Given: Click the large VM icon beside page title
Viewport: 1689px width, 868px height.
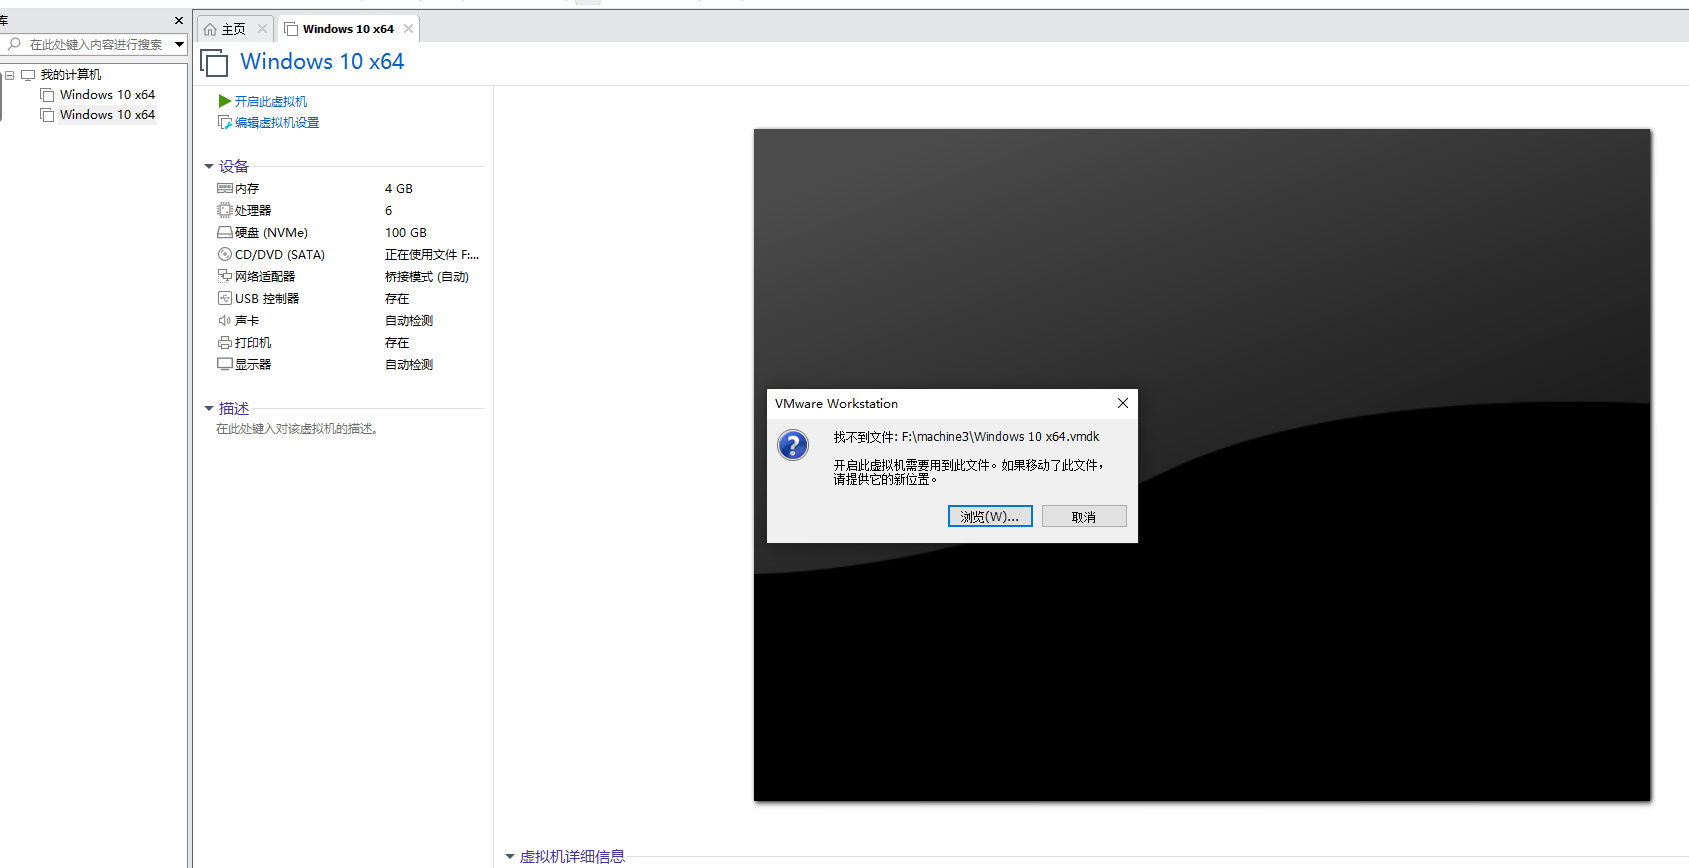Looking at the screenshot, I should click(x=214, y=62).
